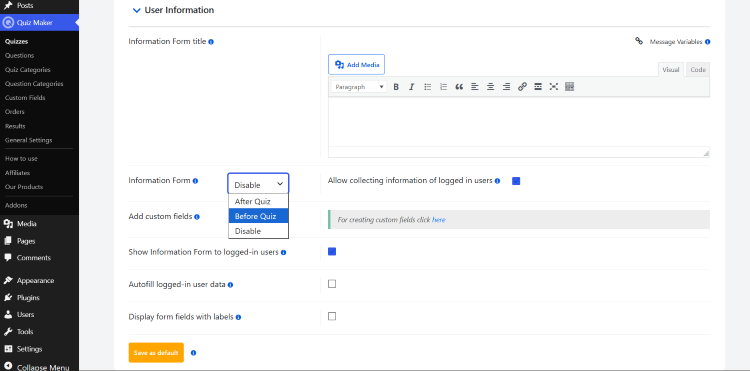
Task: Click the link icon beside Message Variables
Action: pyautogui.click(x=639, y=41)
